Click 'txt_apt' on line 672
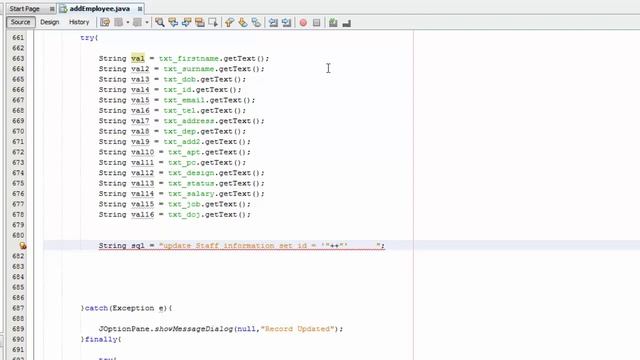Viewport: 640px width, 360px height. click(x=184, y=152)
